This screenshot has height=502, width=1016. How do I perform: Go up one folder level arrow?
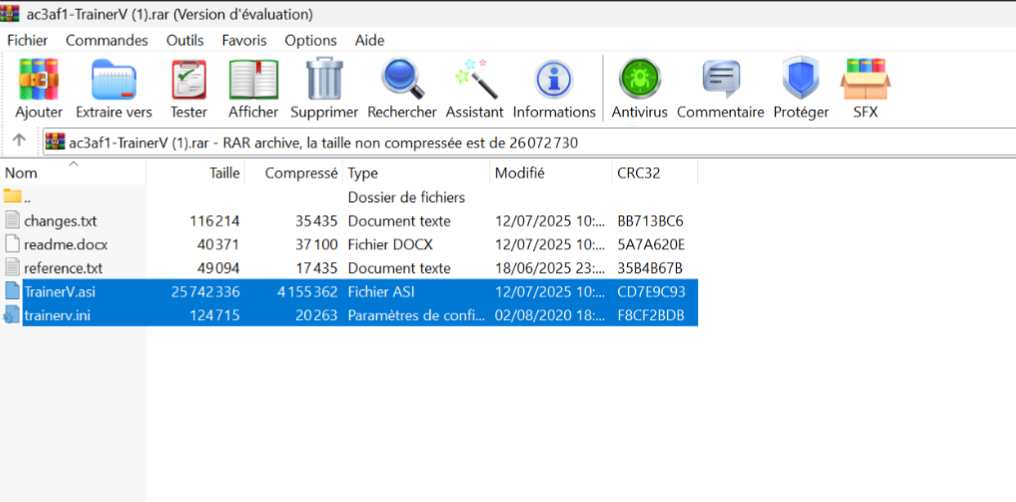(19, 141)
